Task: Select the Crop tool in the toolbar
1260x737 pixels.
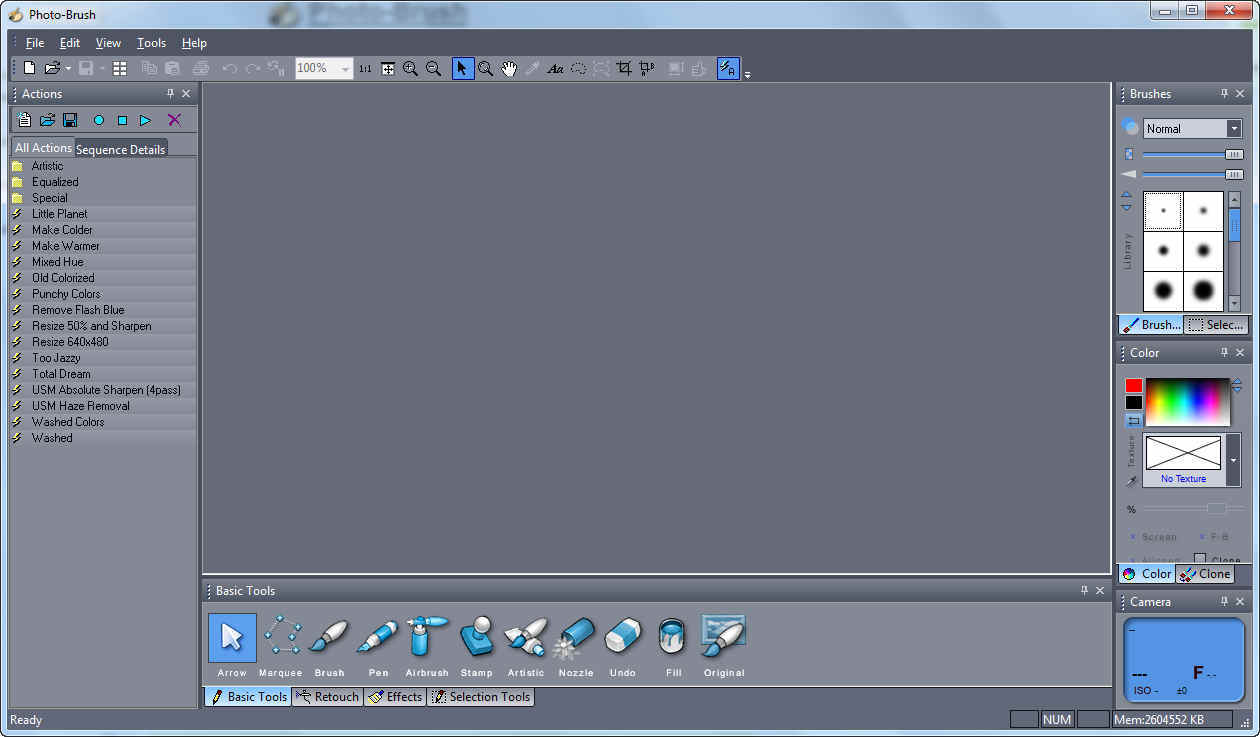Action: click(x=623, y=68)
